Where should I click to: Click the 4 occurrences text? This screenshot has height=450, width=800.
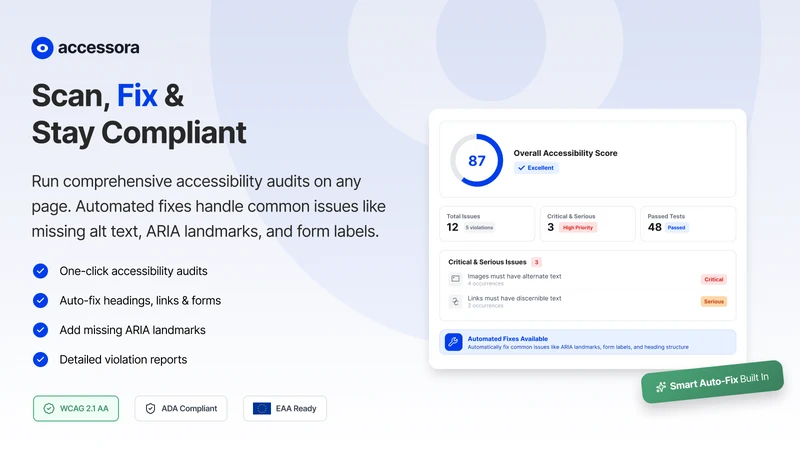pyautogui.click(x=485, y=283)
